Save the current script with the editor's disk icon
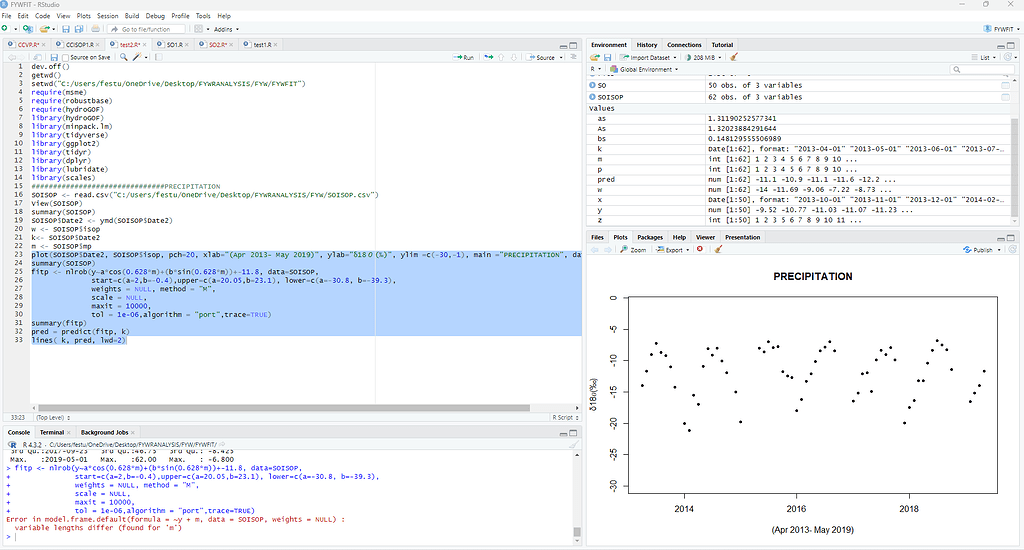Screen dimensions: 1024x550 click(53, 58)
